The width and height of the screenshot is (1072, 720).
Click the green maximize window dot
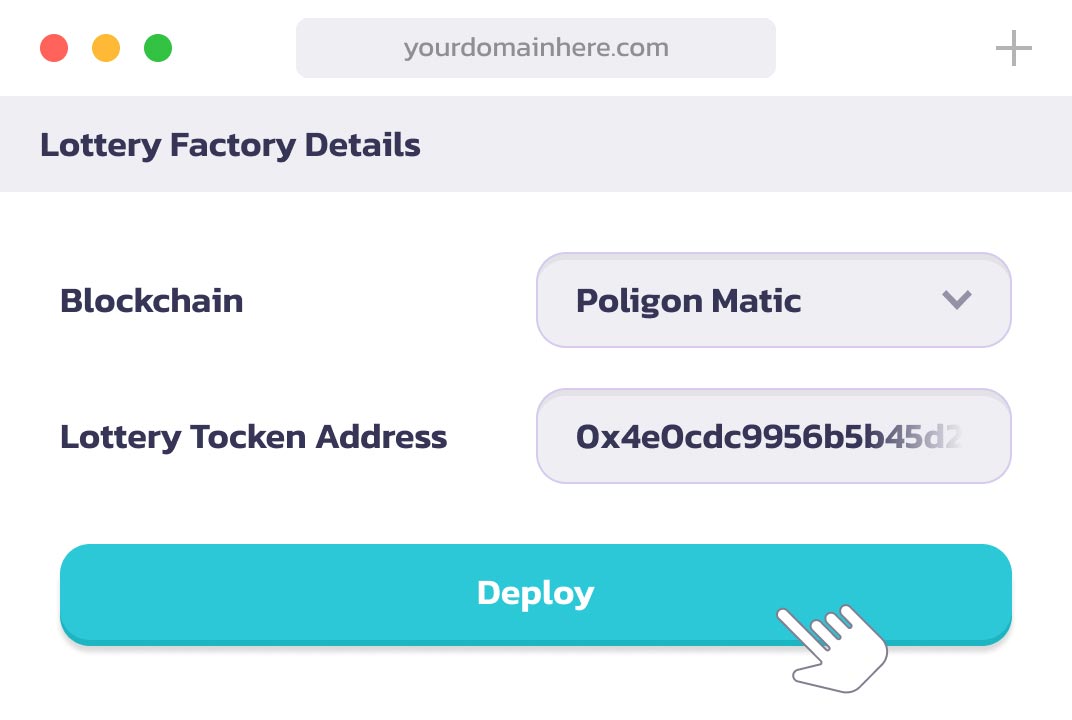(x=158, y=48)
